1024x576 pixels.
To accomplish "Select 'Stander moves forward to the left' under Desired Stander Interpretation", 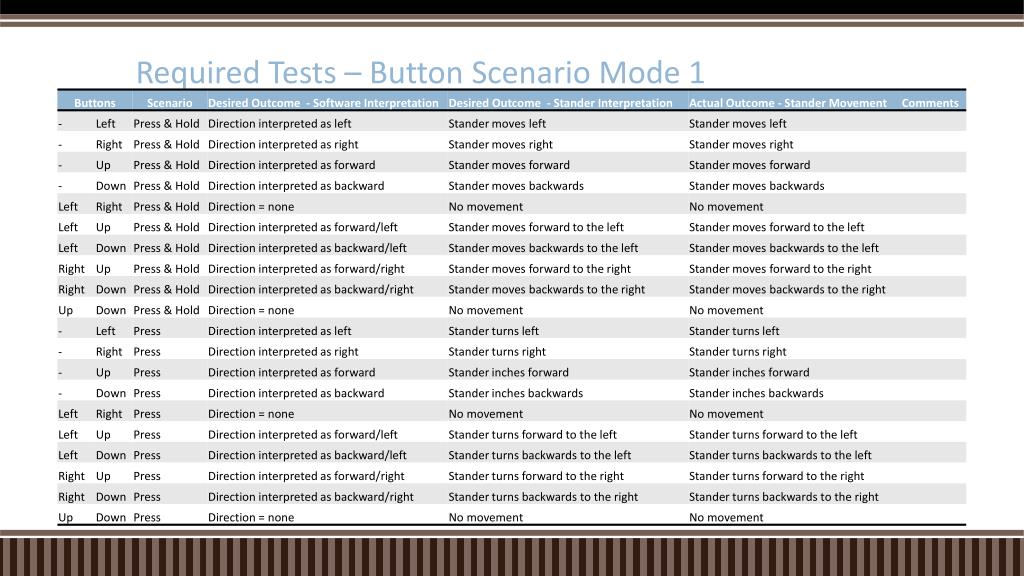I will point(536,227).
